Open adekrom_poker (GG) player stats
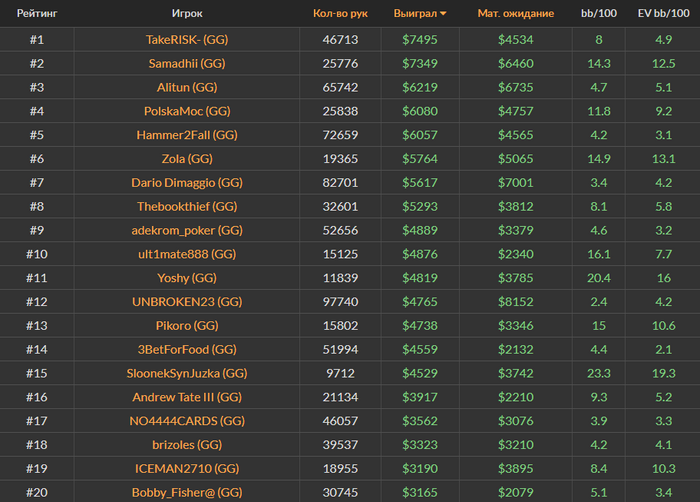This screenshot has width=700, height=502. pyautogui.click(x=187, y=230)
